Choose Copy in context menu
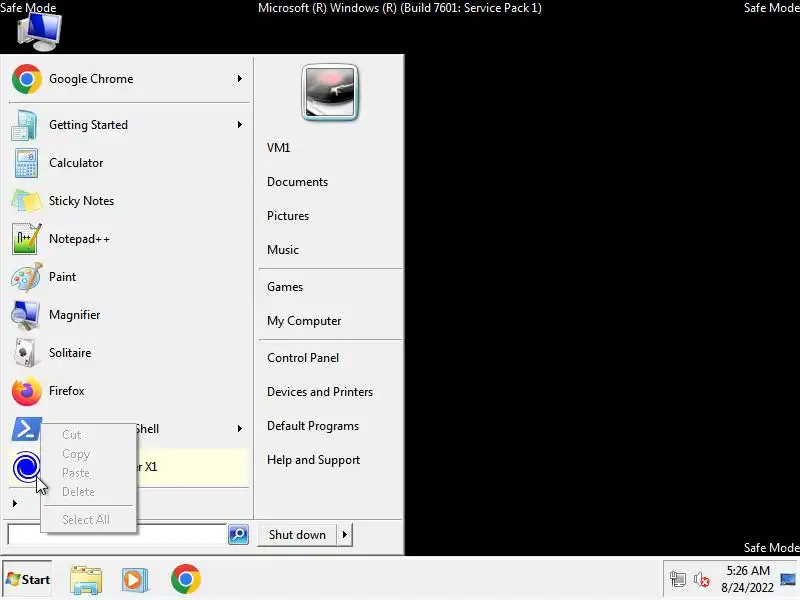 click(x=88, y=454)
